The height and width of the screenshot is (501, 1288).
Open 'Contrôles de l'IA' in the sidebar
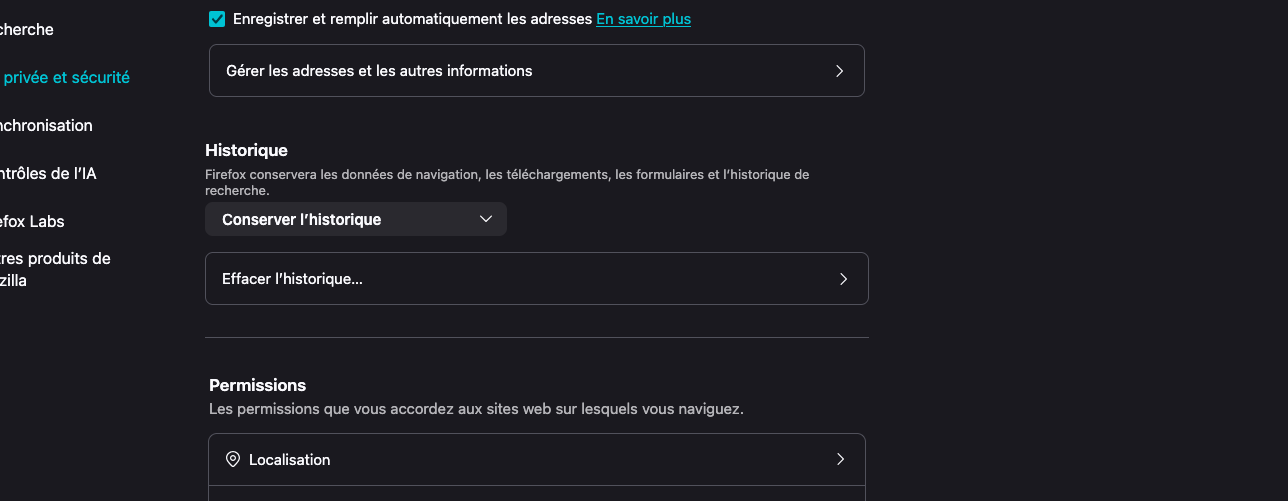(x=48, y=174)
